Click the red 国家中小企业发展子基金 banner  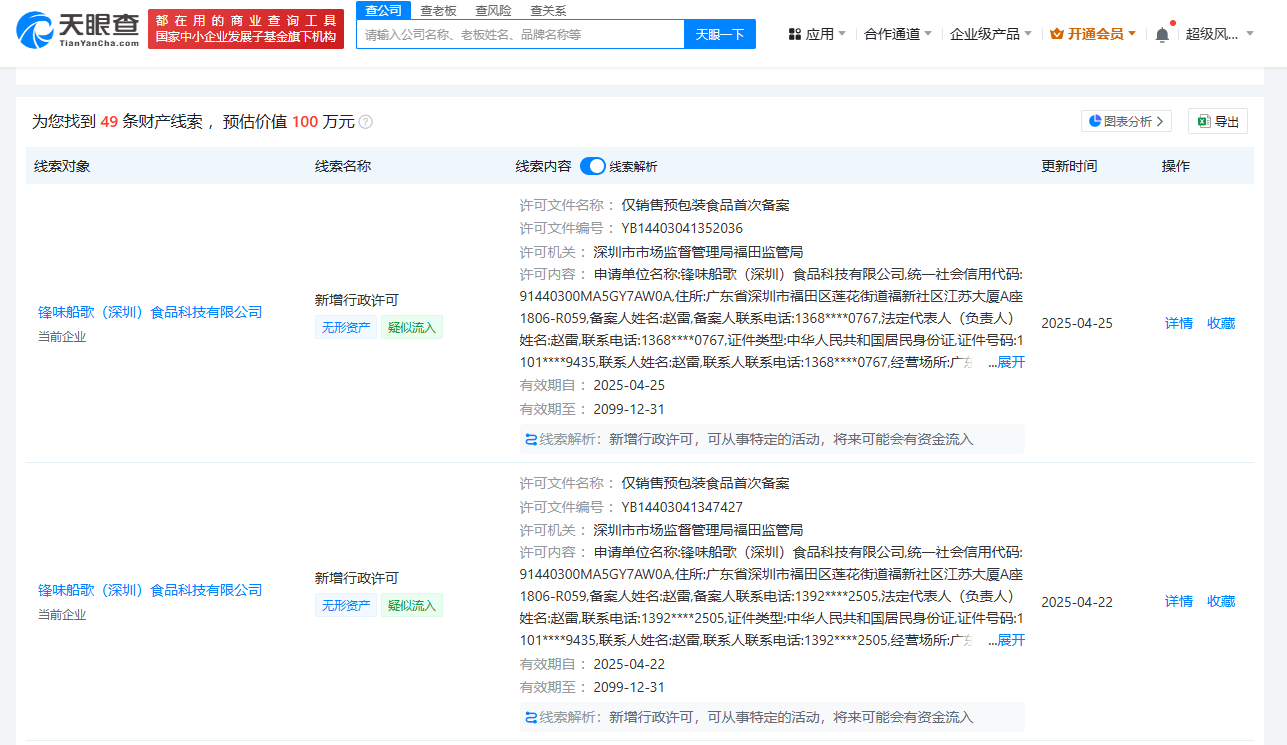pos(246,29)
